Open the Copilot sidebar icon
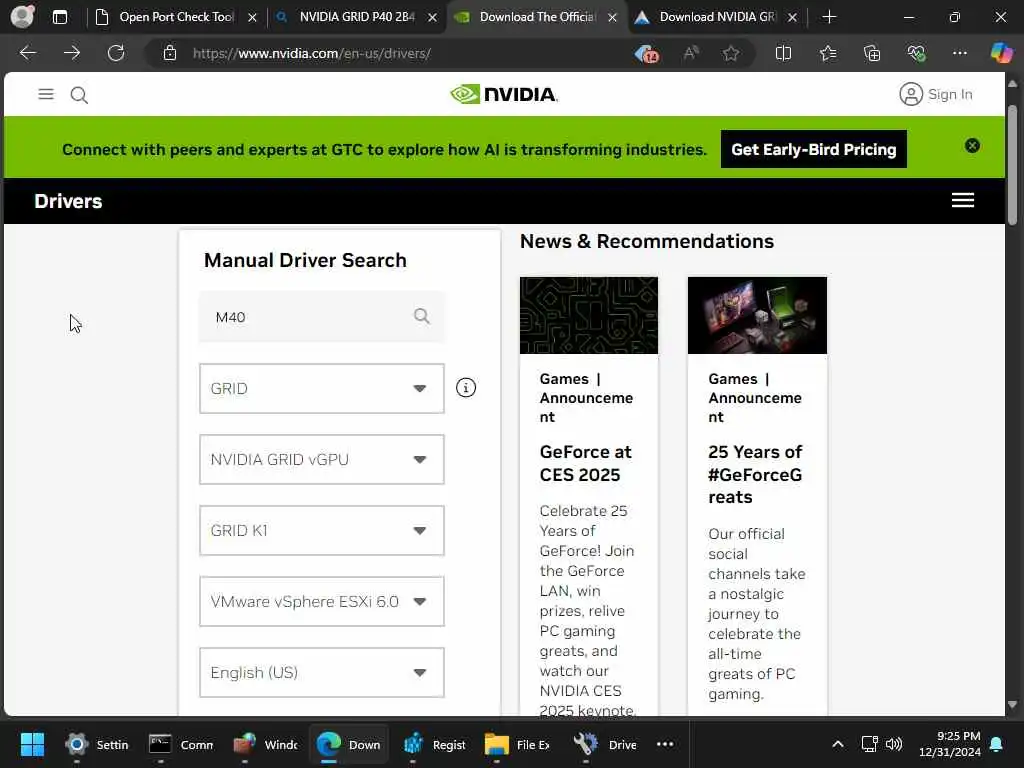Screen dimensions: 1024x768 1001,53
